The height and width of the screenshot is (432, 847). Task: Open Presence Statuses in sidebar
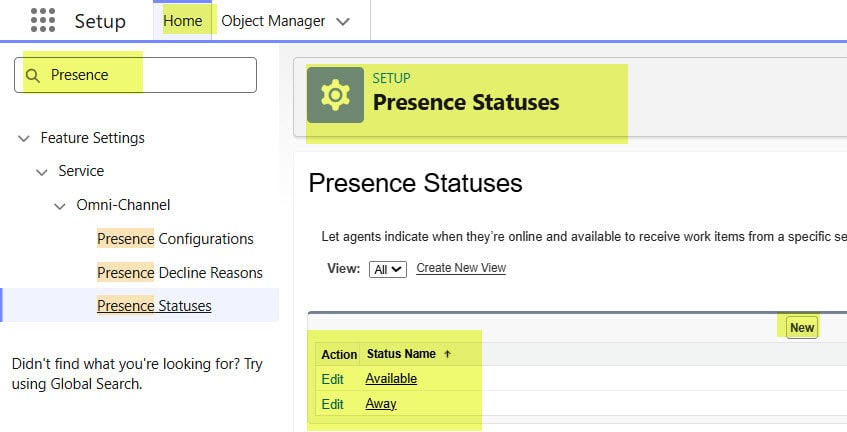click(x=154, y=306)
